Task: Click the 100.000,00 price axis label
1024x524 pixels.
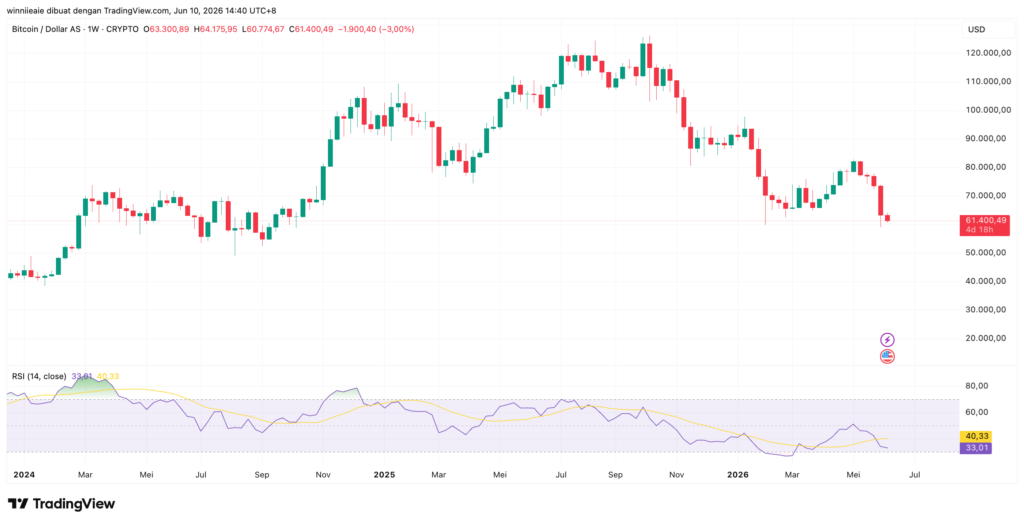Action: (x=988, y=110)
